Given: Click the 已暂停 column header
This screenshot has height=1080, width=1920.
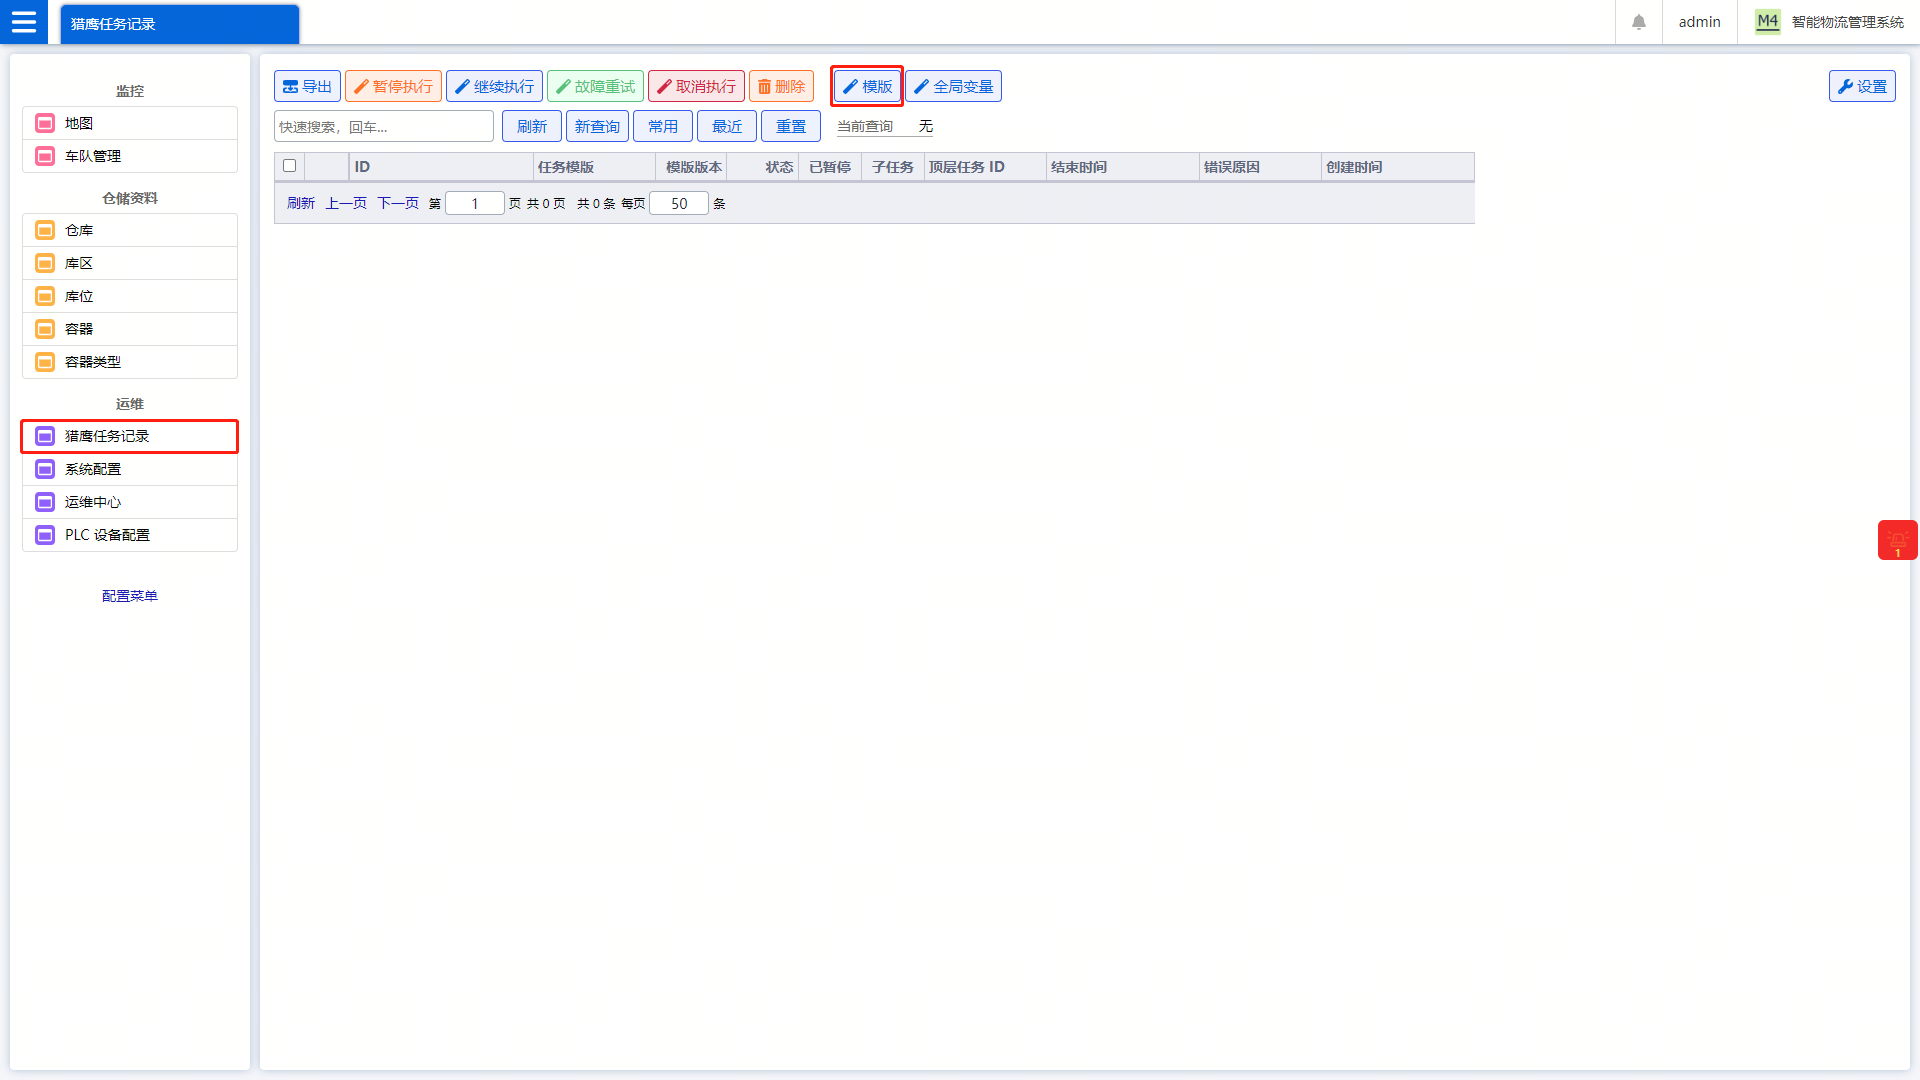Looking at the screenshot, I should pyautogui.click(x=829, y=167).
